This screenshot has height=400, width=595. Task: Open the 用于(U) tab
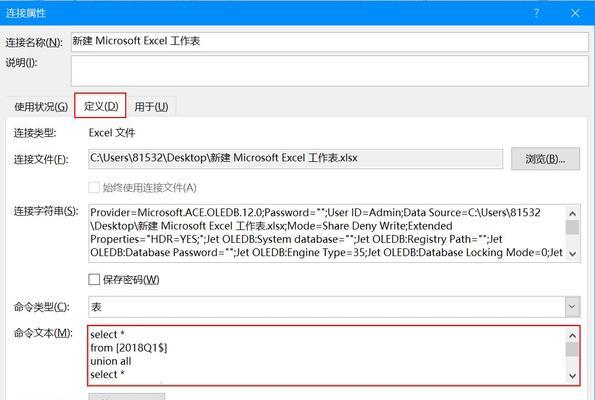click(151, 107)
